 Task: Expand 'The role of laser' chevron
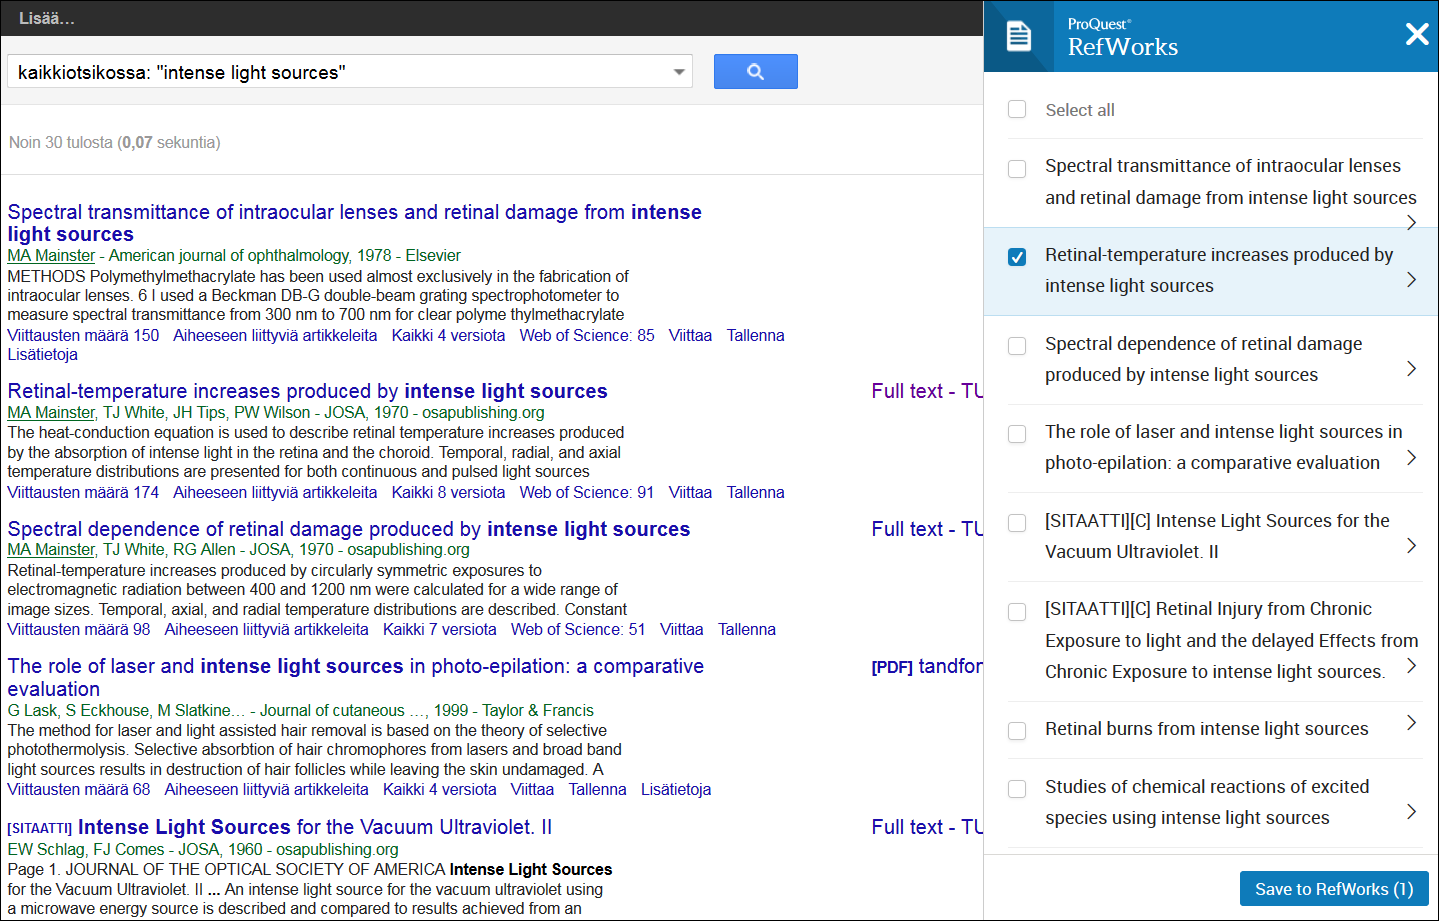(1411, 457)
